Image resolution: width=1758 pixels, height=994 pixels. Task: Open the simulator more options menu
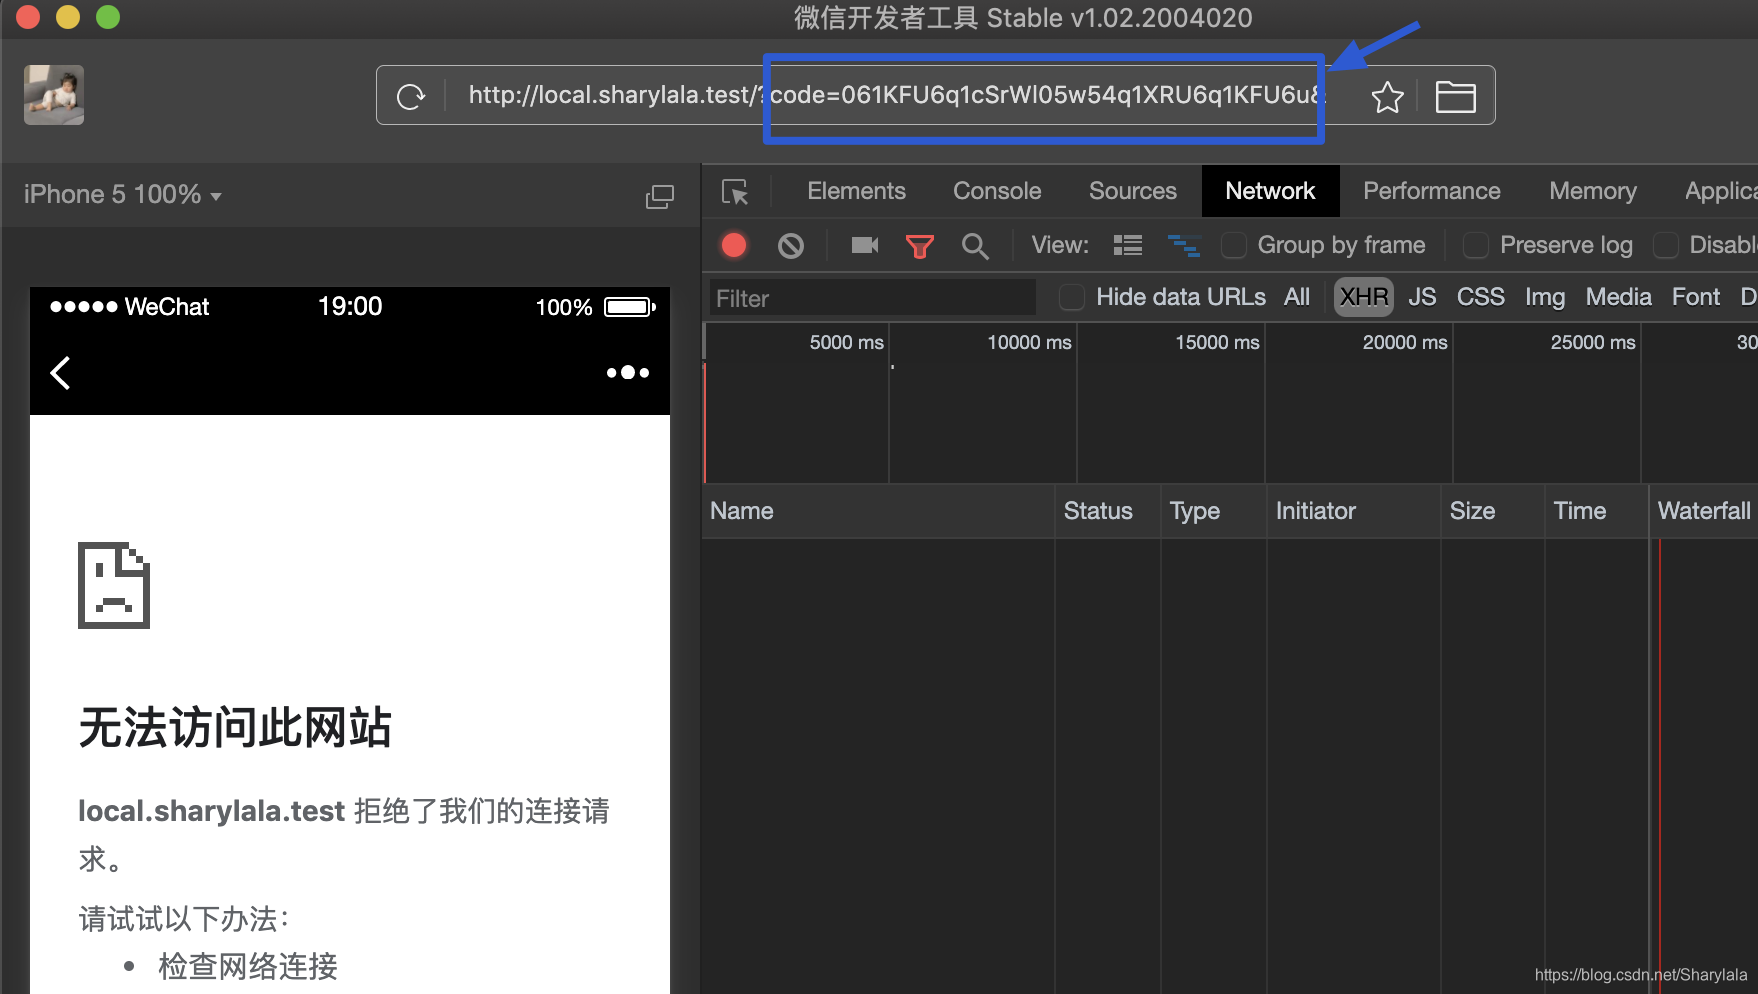[627, 372]
